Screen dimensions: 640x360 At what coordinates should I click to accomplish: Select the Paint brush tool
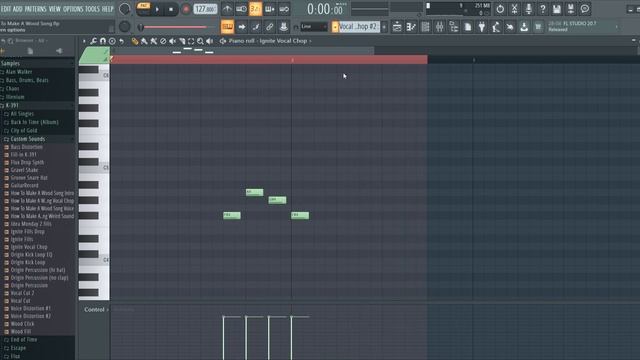coord(144,41)
